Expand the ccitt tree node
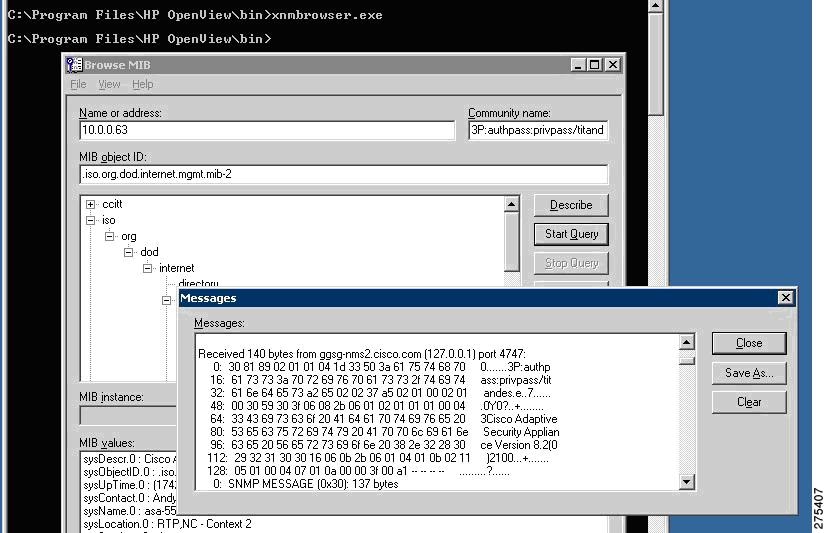 click(91, 204)
